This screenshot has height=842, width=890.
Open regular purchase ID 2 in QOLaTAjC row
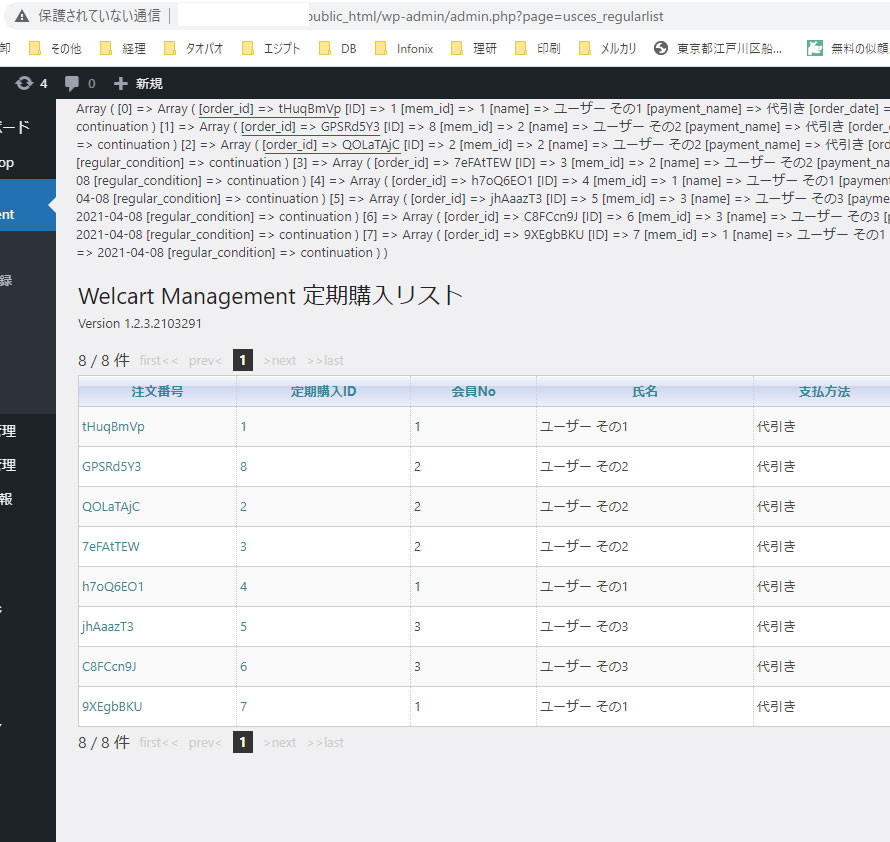pos(244,506)
